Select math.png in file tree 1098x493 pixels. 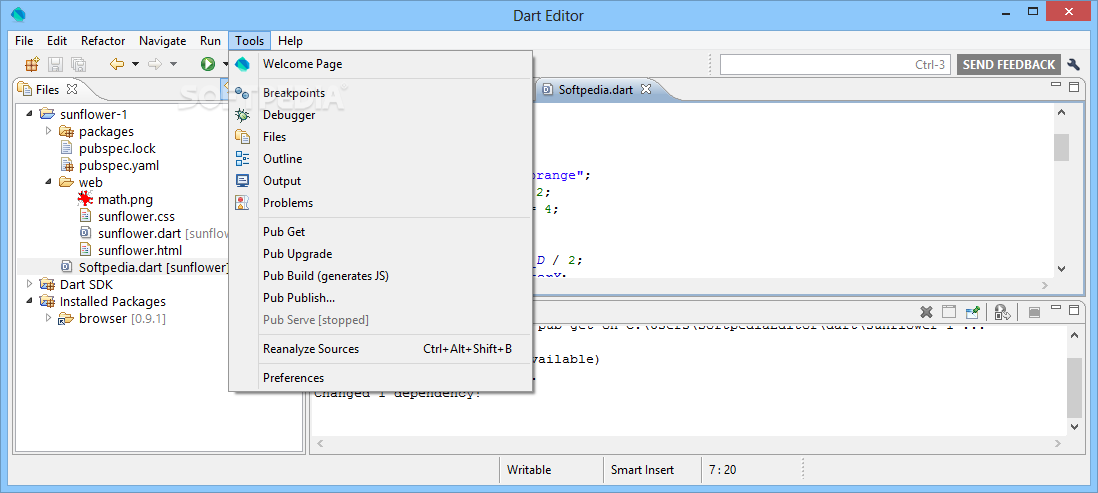pos(125,200)
